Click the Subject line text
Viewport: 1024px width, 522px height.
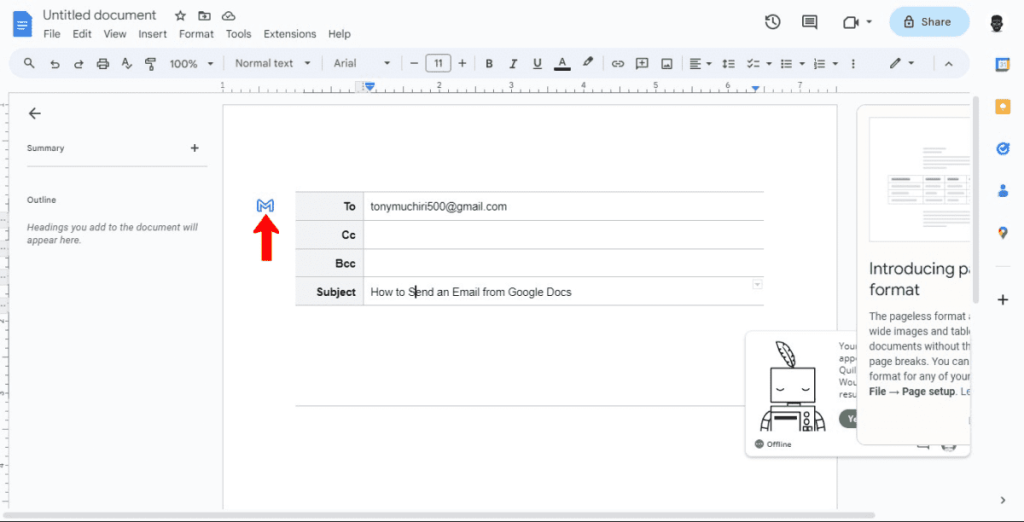pyautogui.click(x=471, y=292)
